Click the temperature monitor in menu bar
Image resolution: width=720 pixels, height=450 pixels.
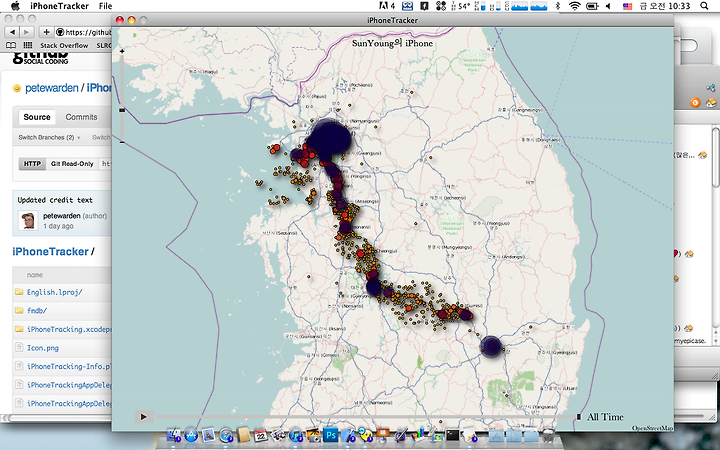(x=461, y=6)
